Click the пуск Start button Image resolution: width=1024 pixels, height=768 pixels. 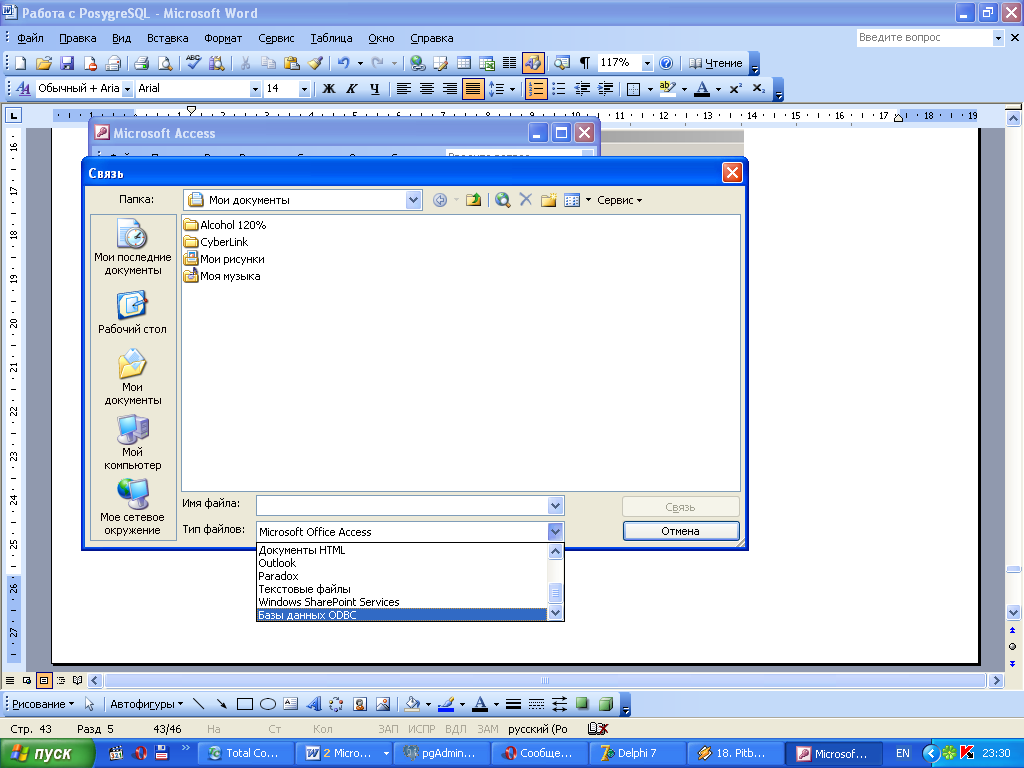coord(47,754)
